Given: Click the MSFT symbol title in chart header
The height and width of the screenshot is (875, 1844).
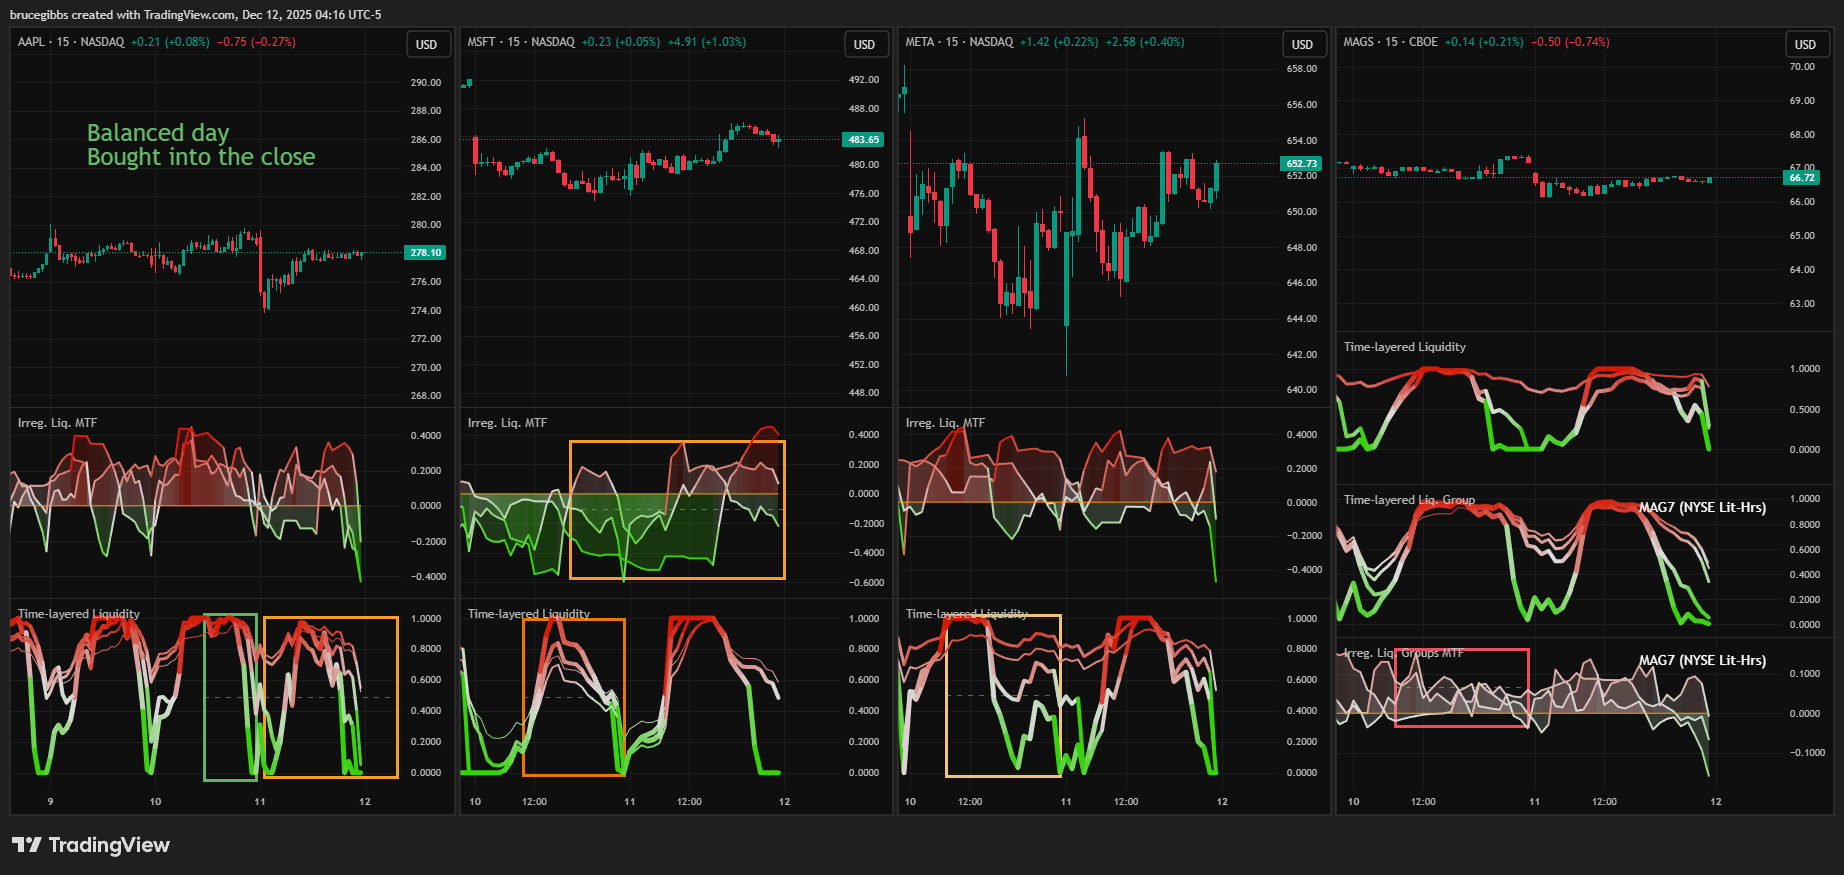Looking at the screenshot, I should coord(481,42).
